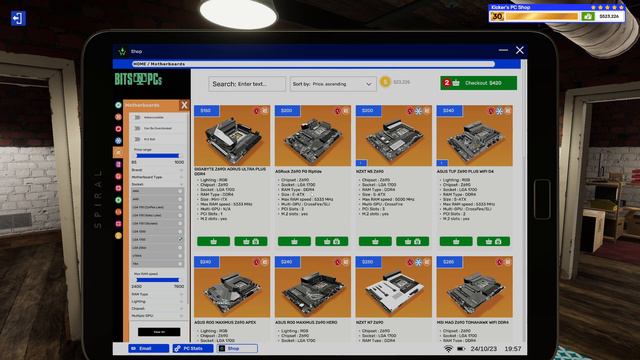
Task: Go to HOME in the breadcrumb
Action: point(140,64)
